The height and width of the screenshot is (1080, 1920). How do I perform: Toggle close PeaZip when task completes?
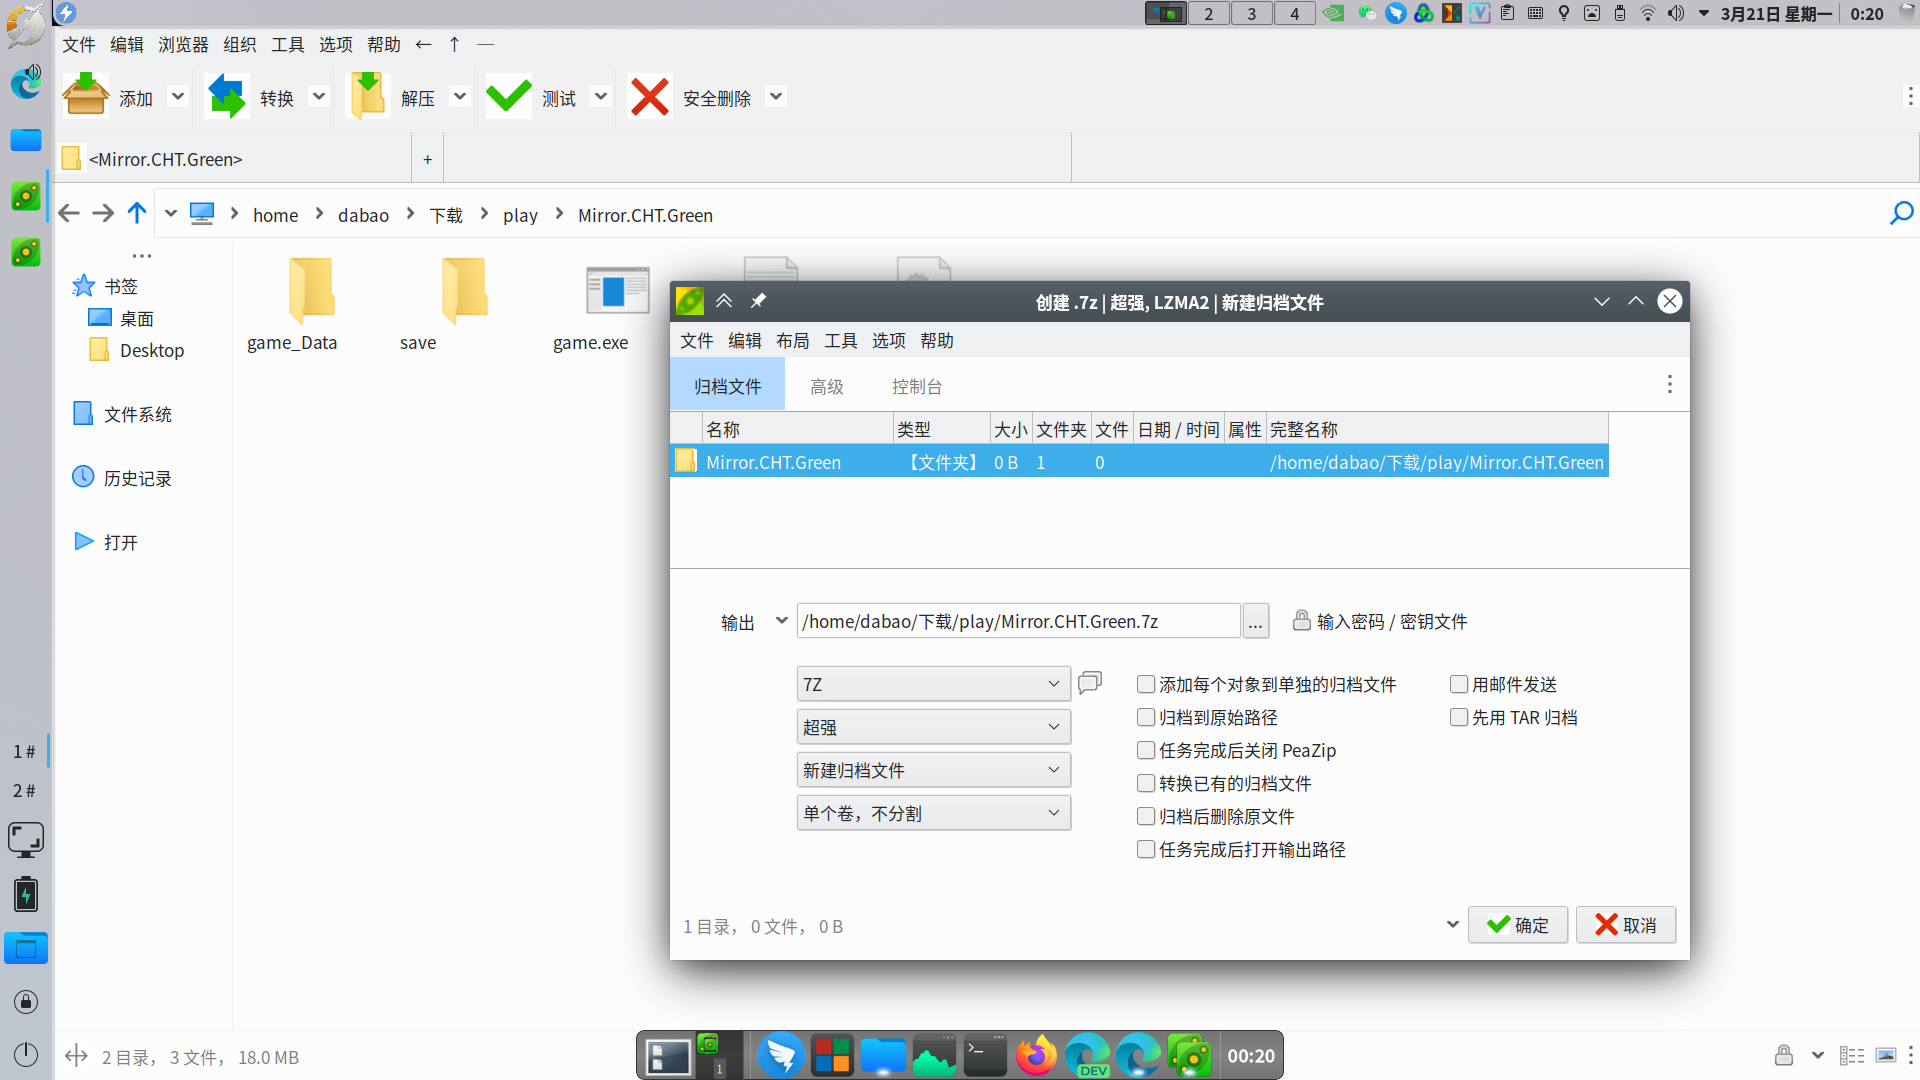click(1146, 750)
